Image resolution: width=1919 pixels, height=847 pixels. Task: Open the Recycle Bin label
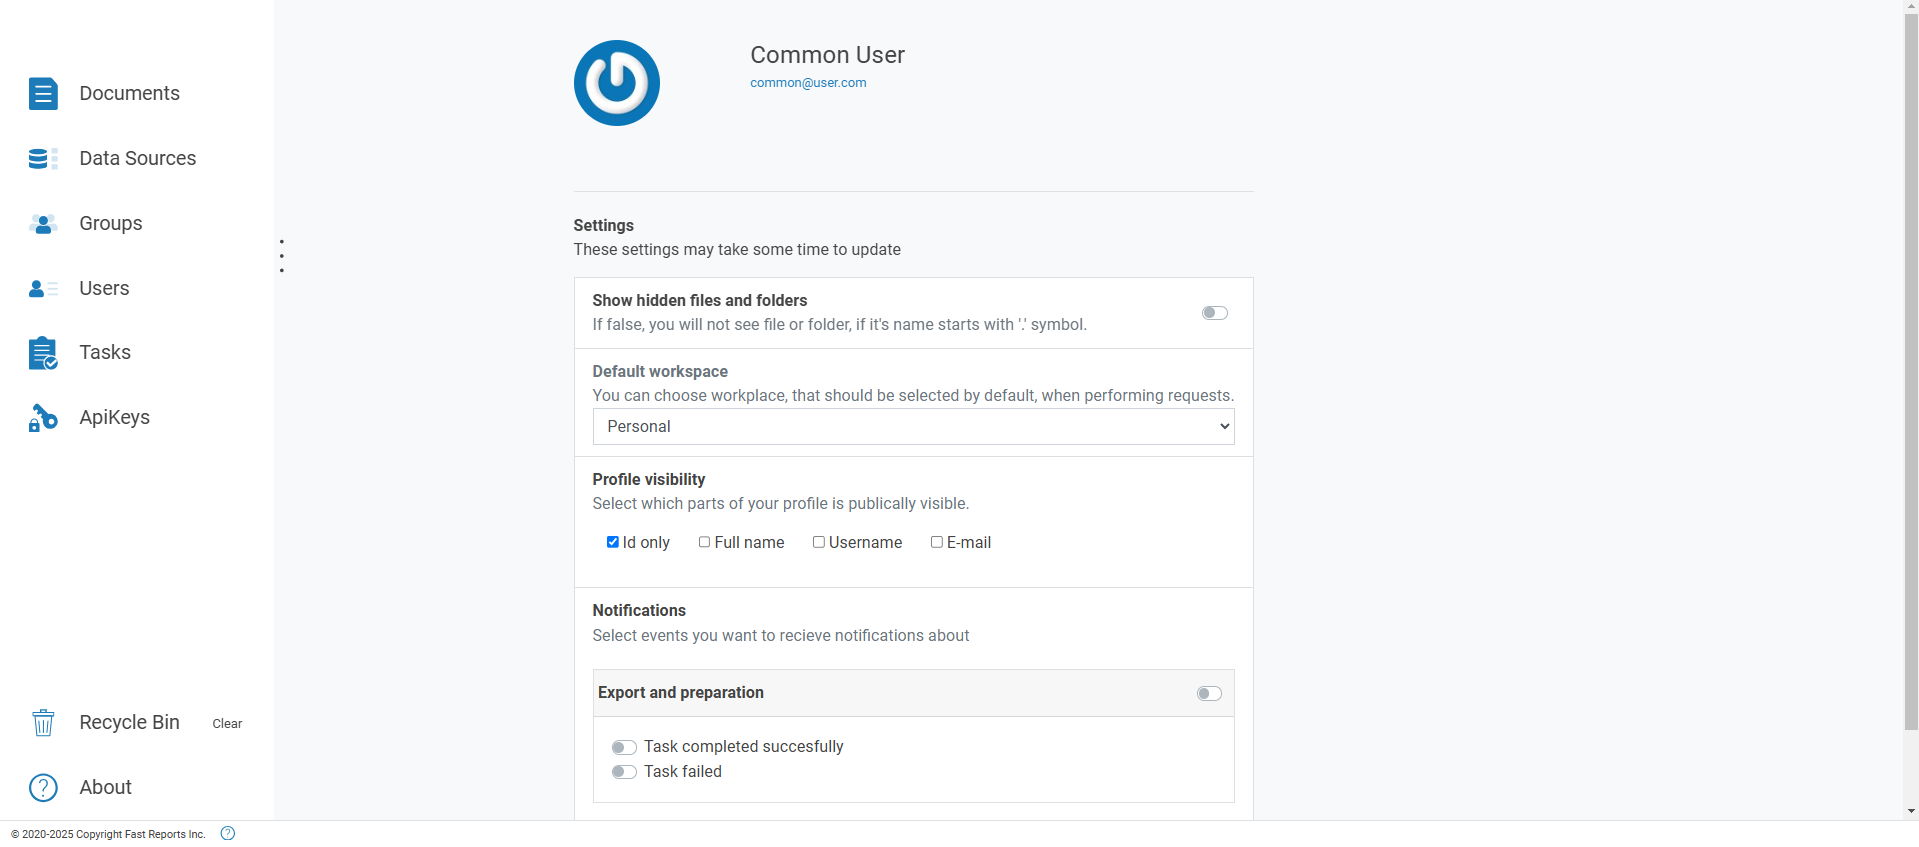point(130,722)
